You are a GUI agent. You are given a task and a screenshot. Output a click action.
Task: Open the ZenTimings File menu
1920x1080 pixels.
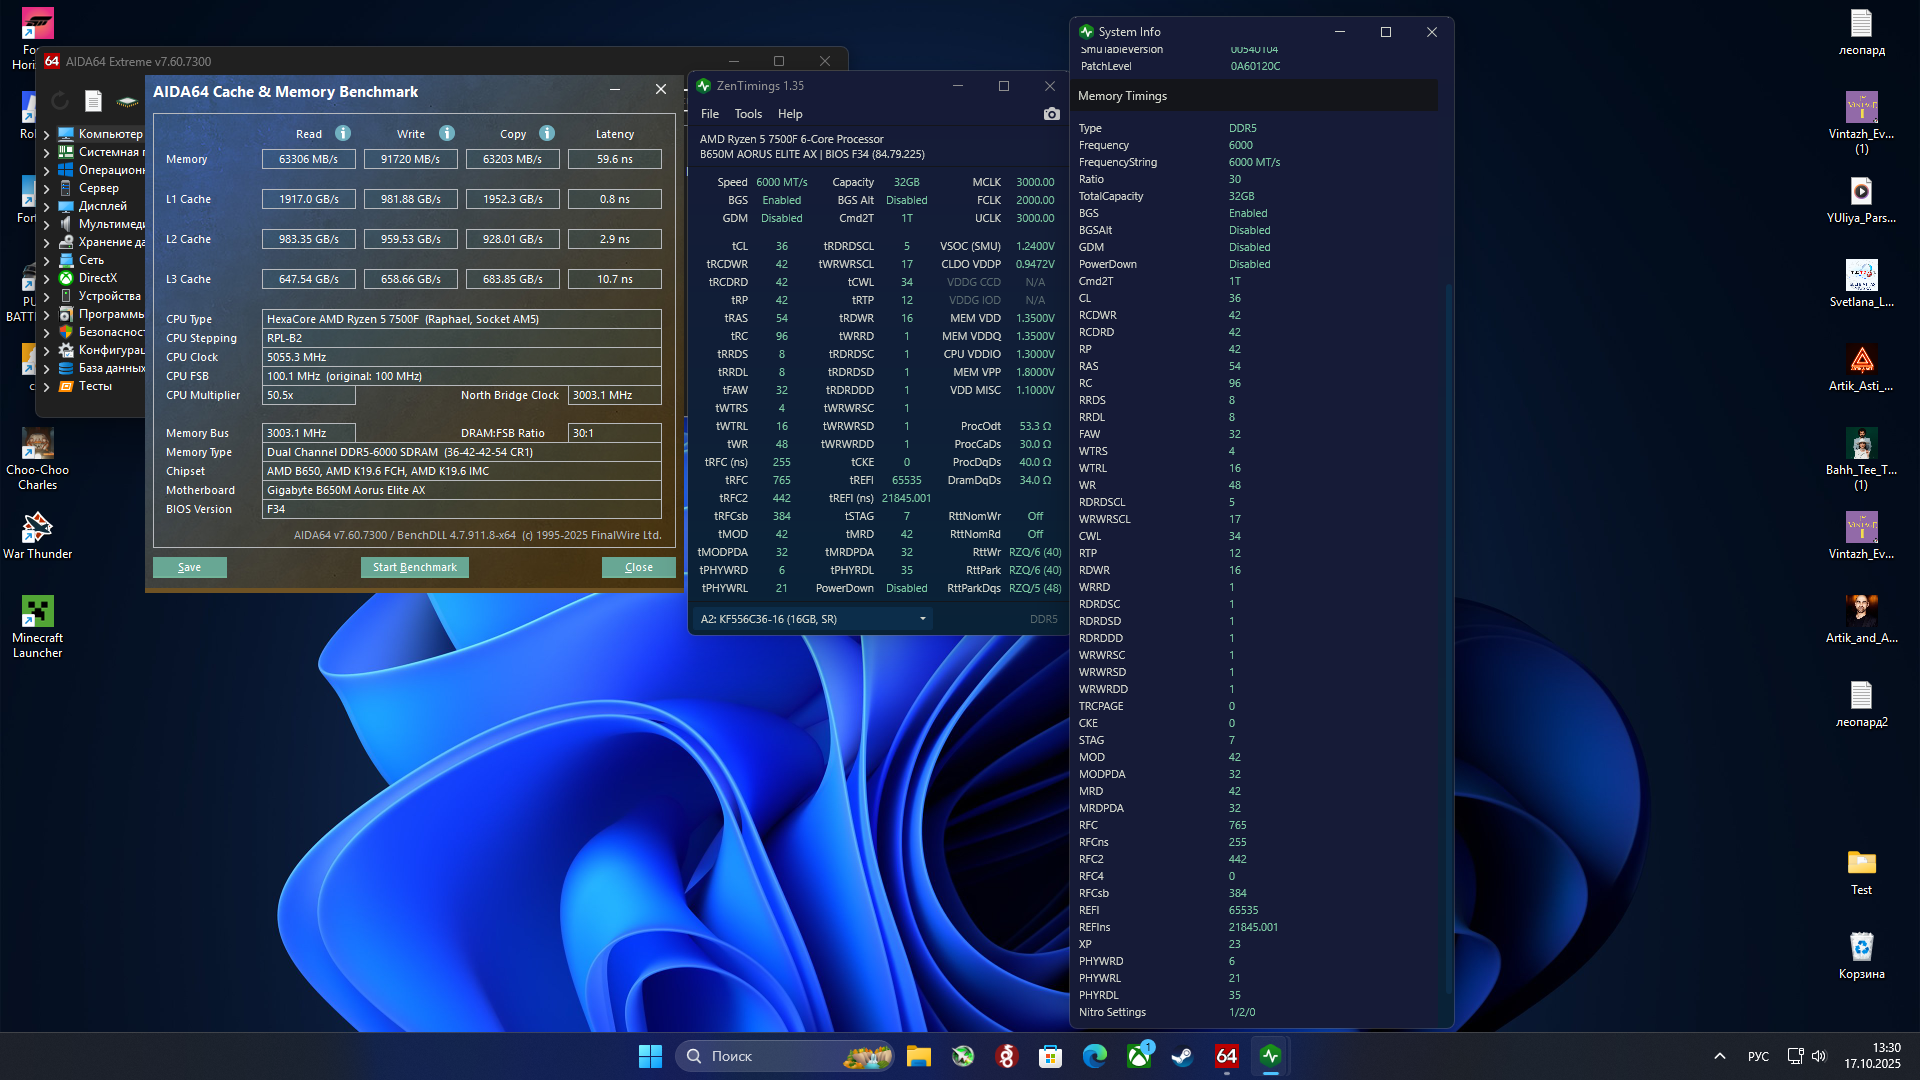[x=709, y=114]
